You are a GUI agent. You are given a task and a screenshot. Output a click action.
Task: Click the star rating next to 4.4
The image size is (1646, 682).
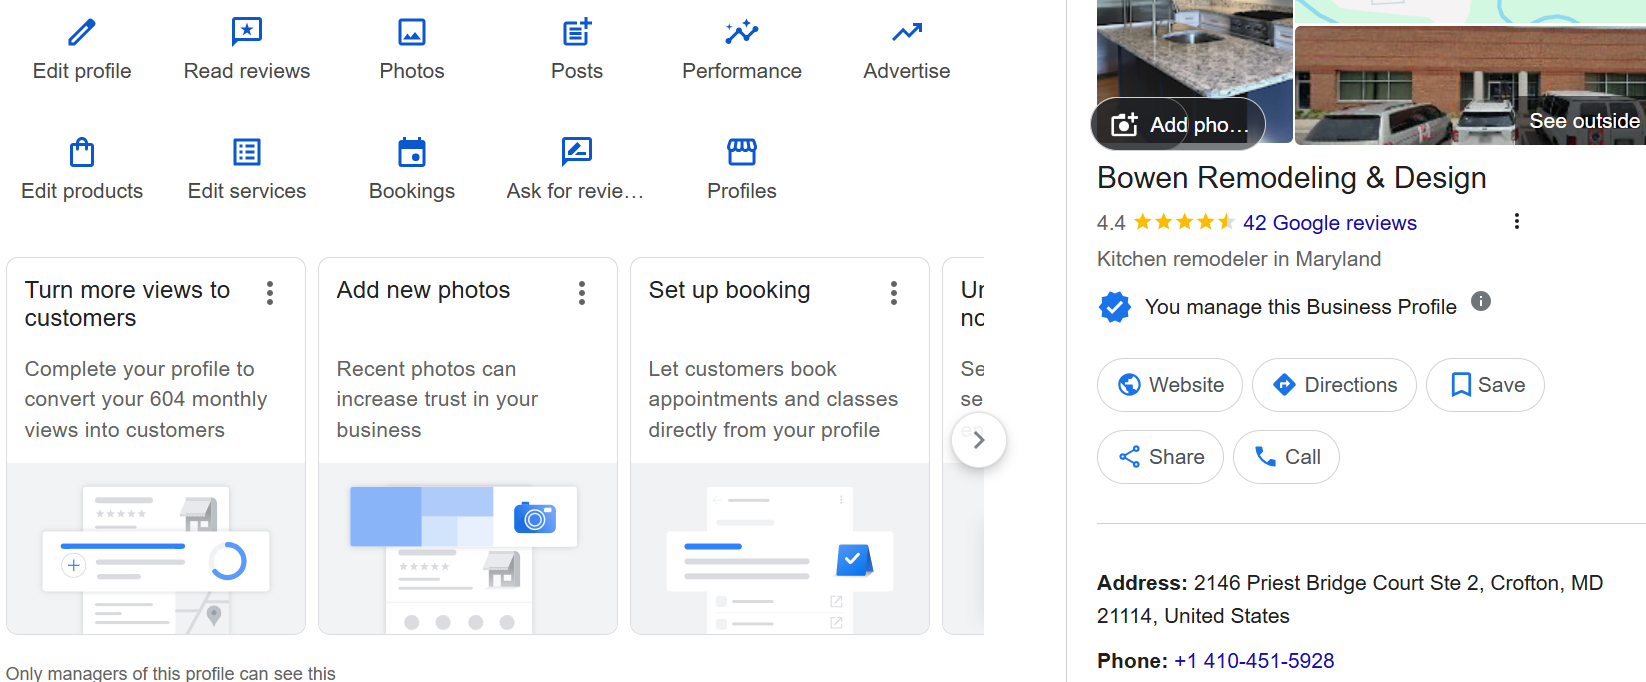coord(1184,222)
